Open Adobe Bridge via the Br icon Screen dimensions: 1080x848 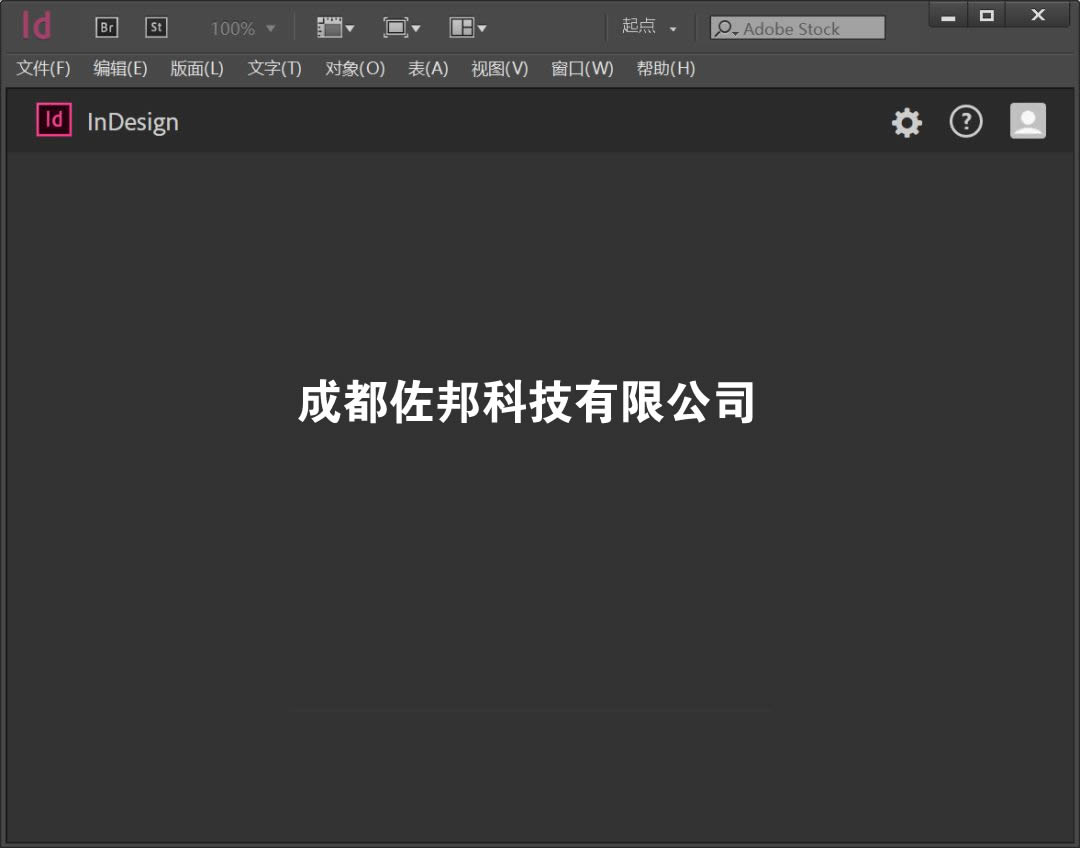[106, 28]
